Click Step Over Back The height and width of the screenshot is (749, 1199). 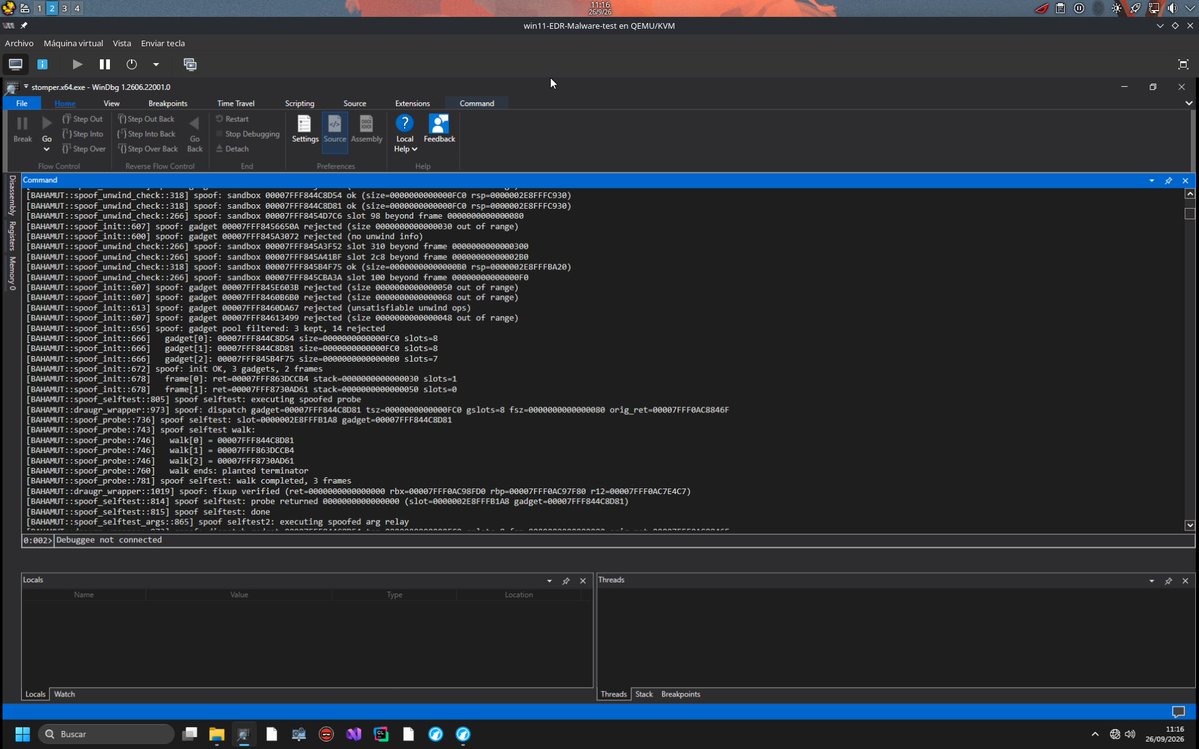pyautogui.click(x=148, y=149)
